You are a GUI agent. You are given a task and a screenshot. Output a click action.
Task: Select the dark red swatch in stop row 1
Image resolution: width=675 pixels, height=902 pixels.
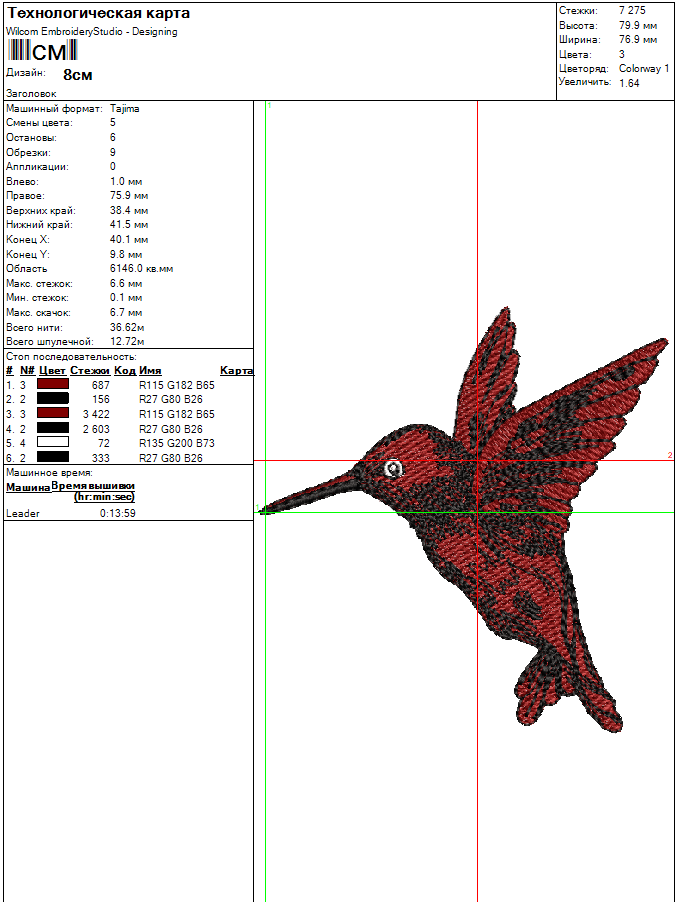(52, 385)
